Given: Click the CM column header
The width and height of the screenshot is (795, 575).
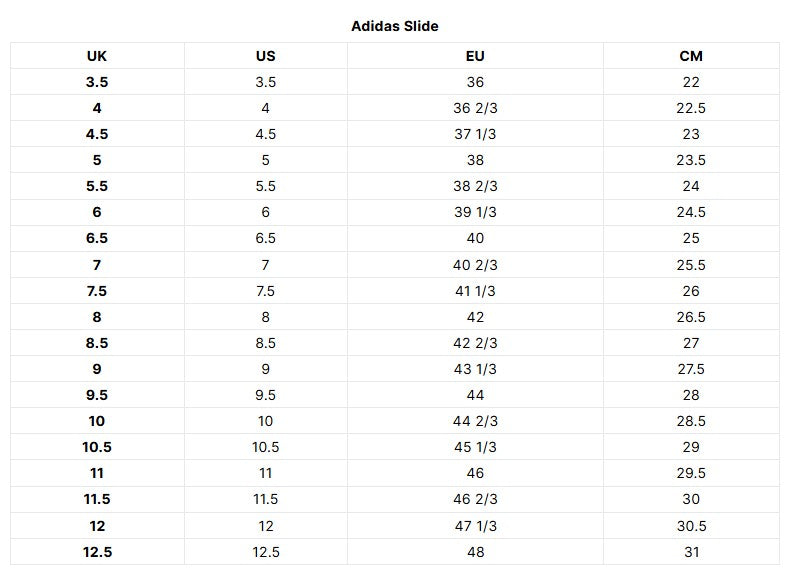Looking at the screenshot, I should (x=691, y=56).
